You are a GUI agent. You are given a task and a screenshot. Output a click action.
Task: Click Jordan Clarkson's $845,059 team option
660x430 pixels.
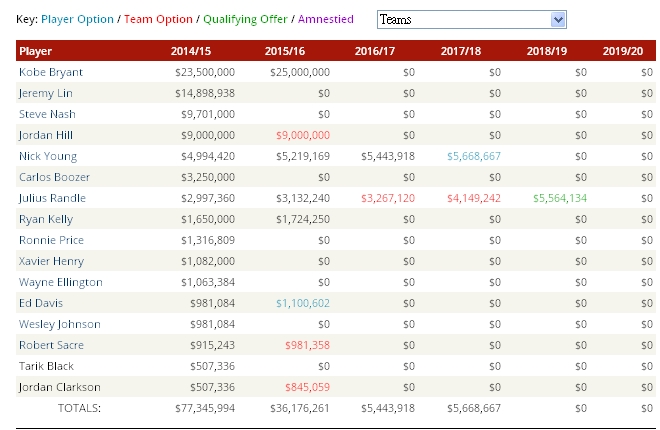308,387
